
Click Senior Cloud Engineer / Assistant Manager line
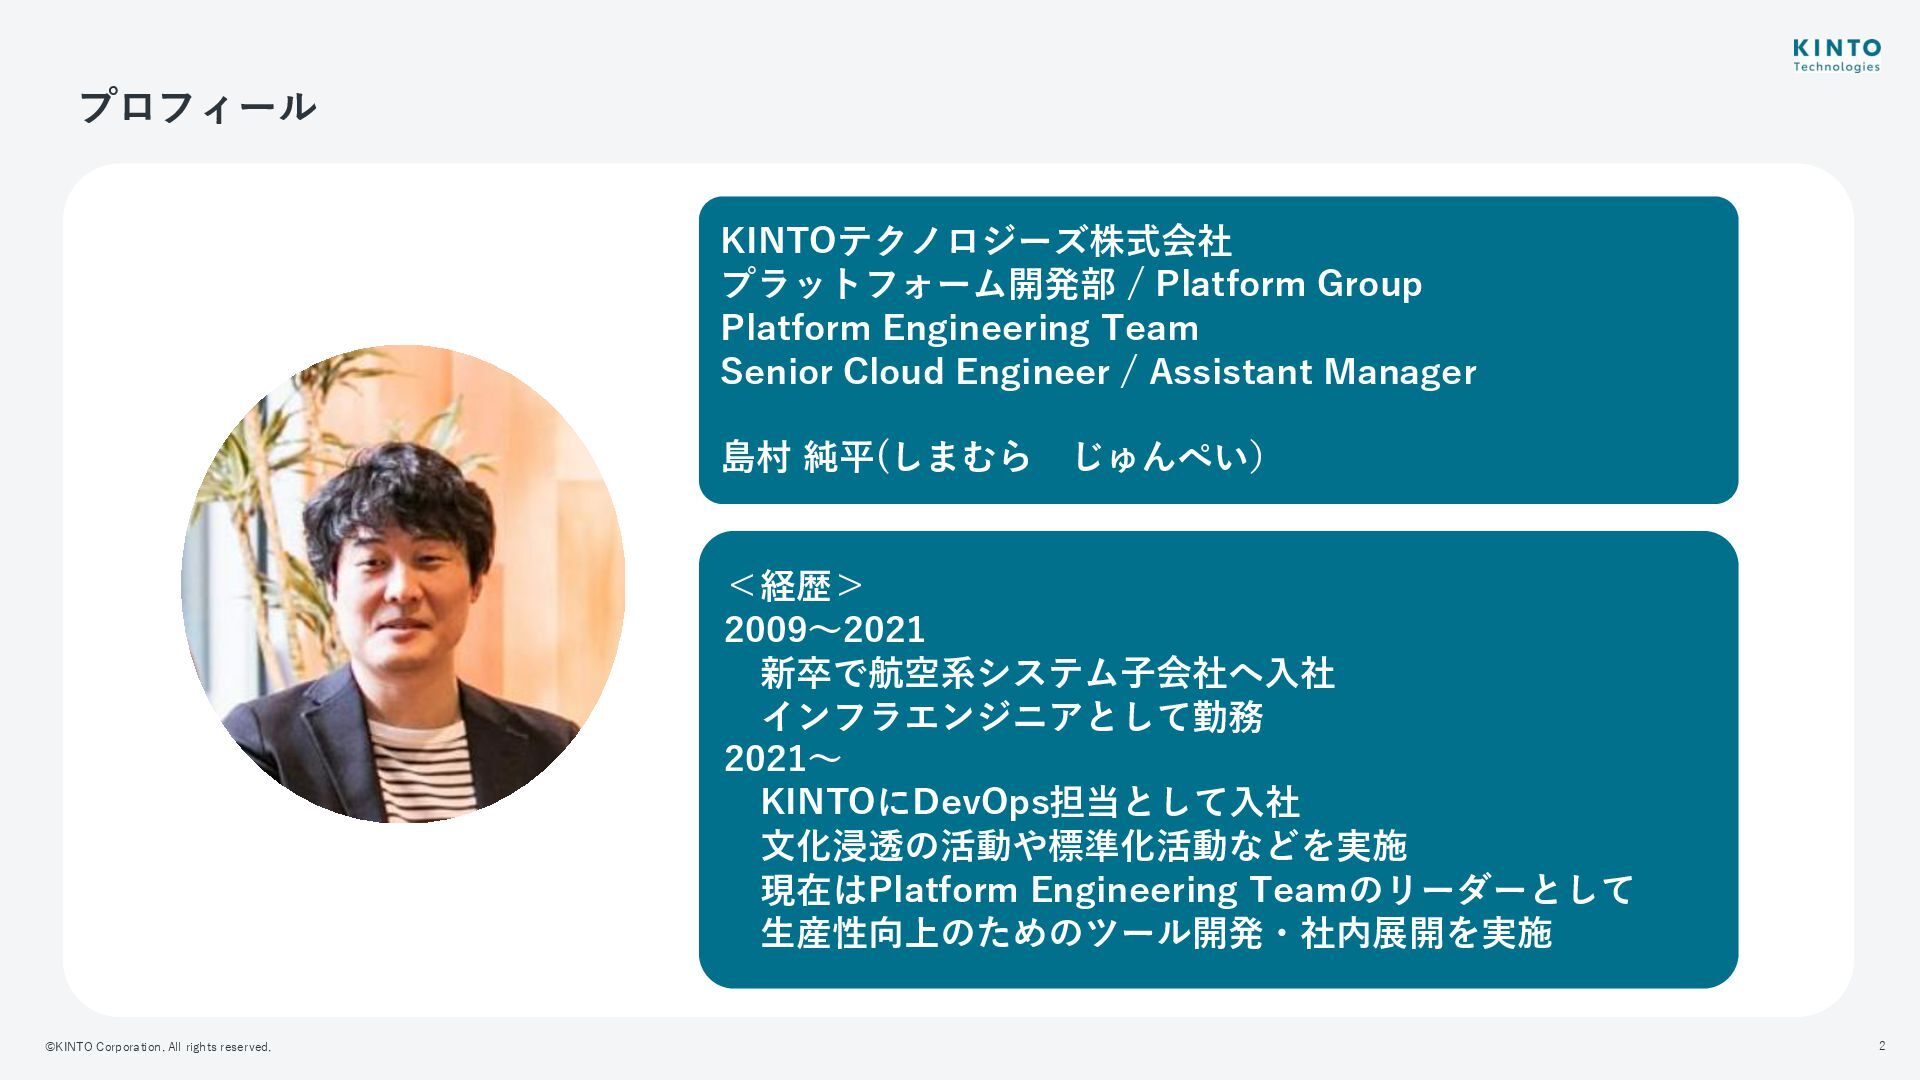pos(1098,372)
